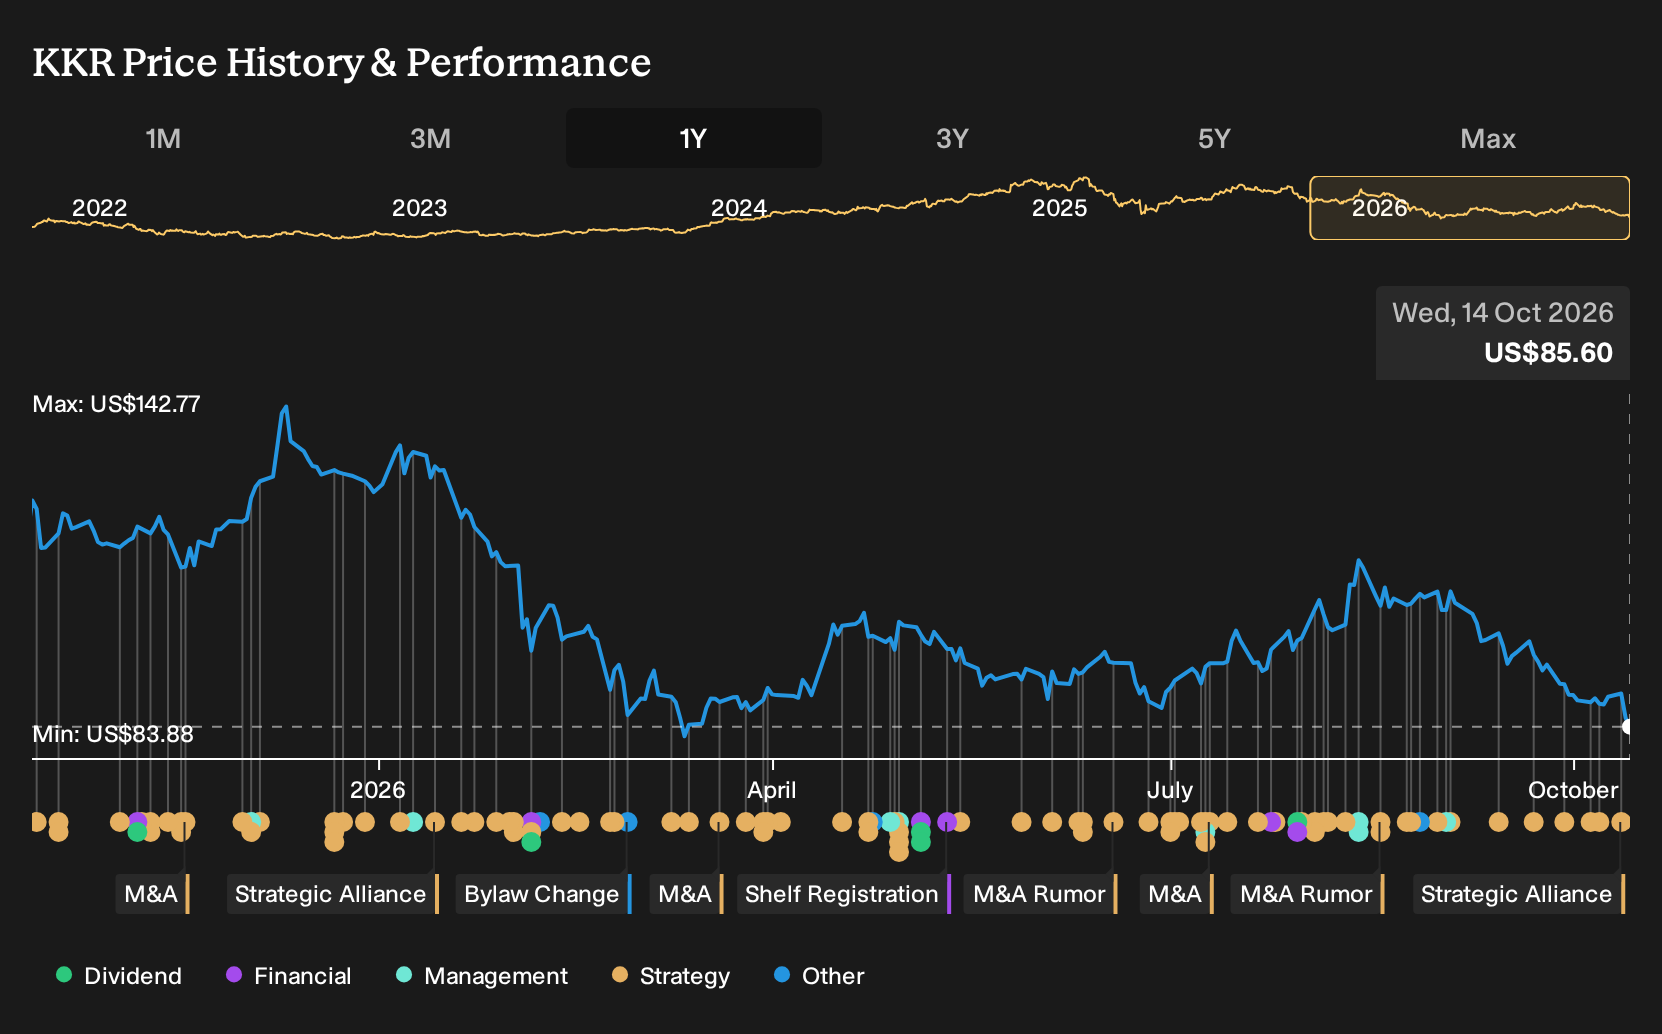Viewport: 1662px width, 1034px height.
Task: Choose the 1Y range tab
Action: (694, 138)
